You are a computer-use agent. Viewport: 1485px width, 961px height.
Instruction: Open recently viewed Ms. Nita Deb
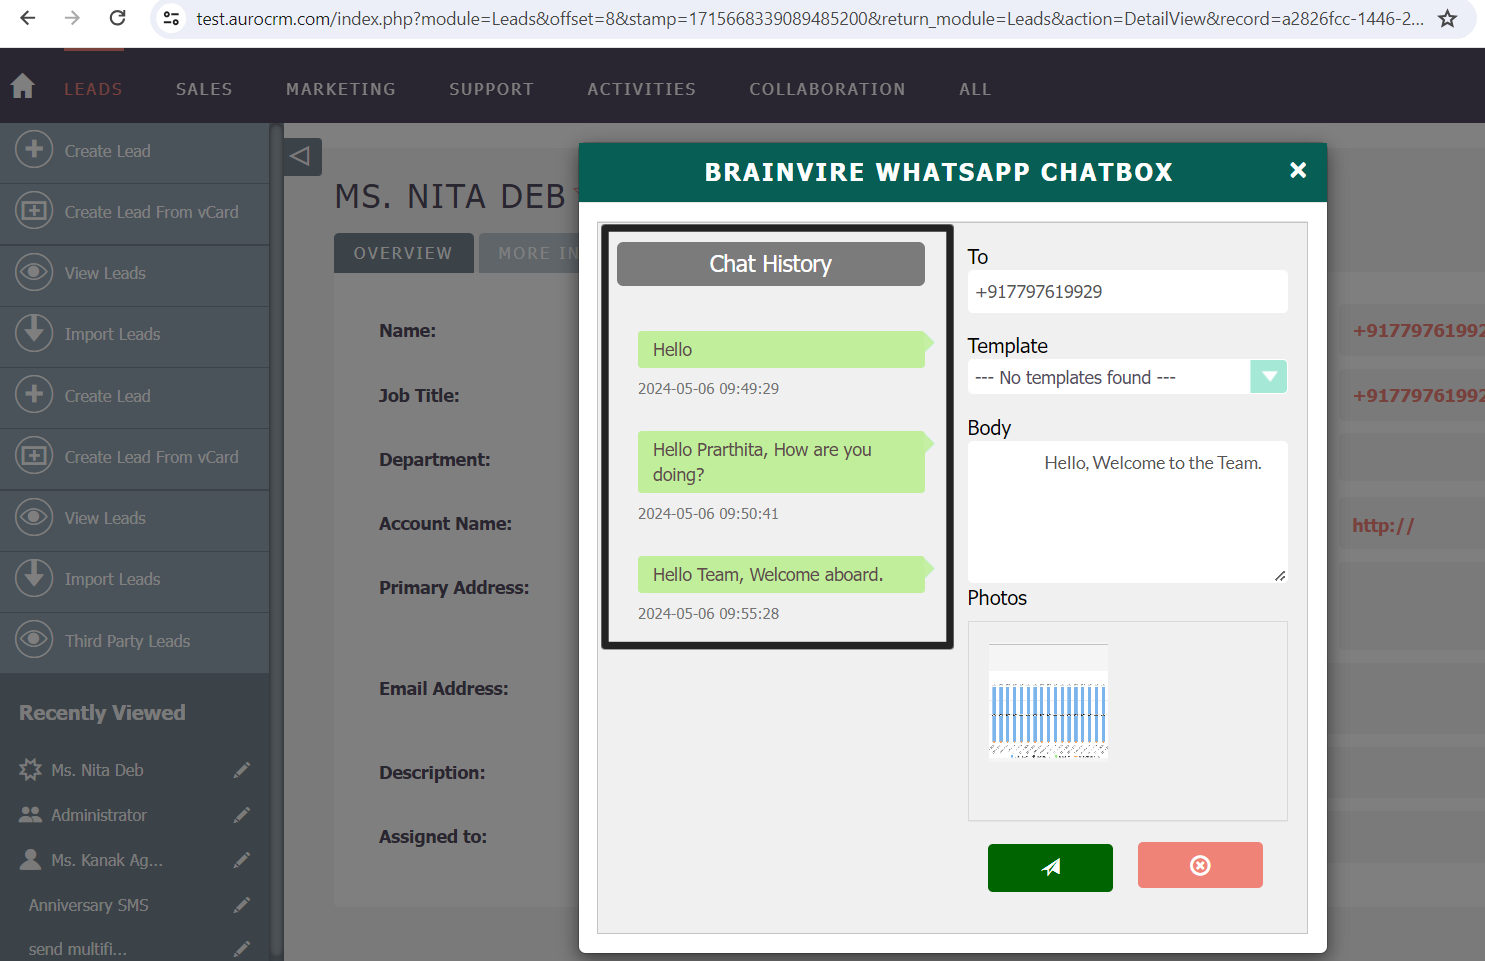(x=97, y=770)
